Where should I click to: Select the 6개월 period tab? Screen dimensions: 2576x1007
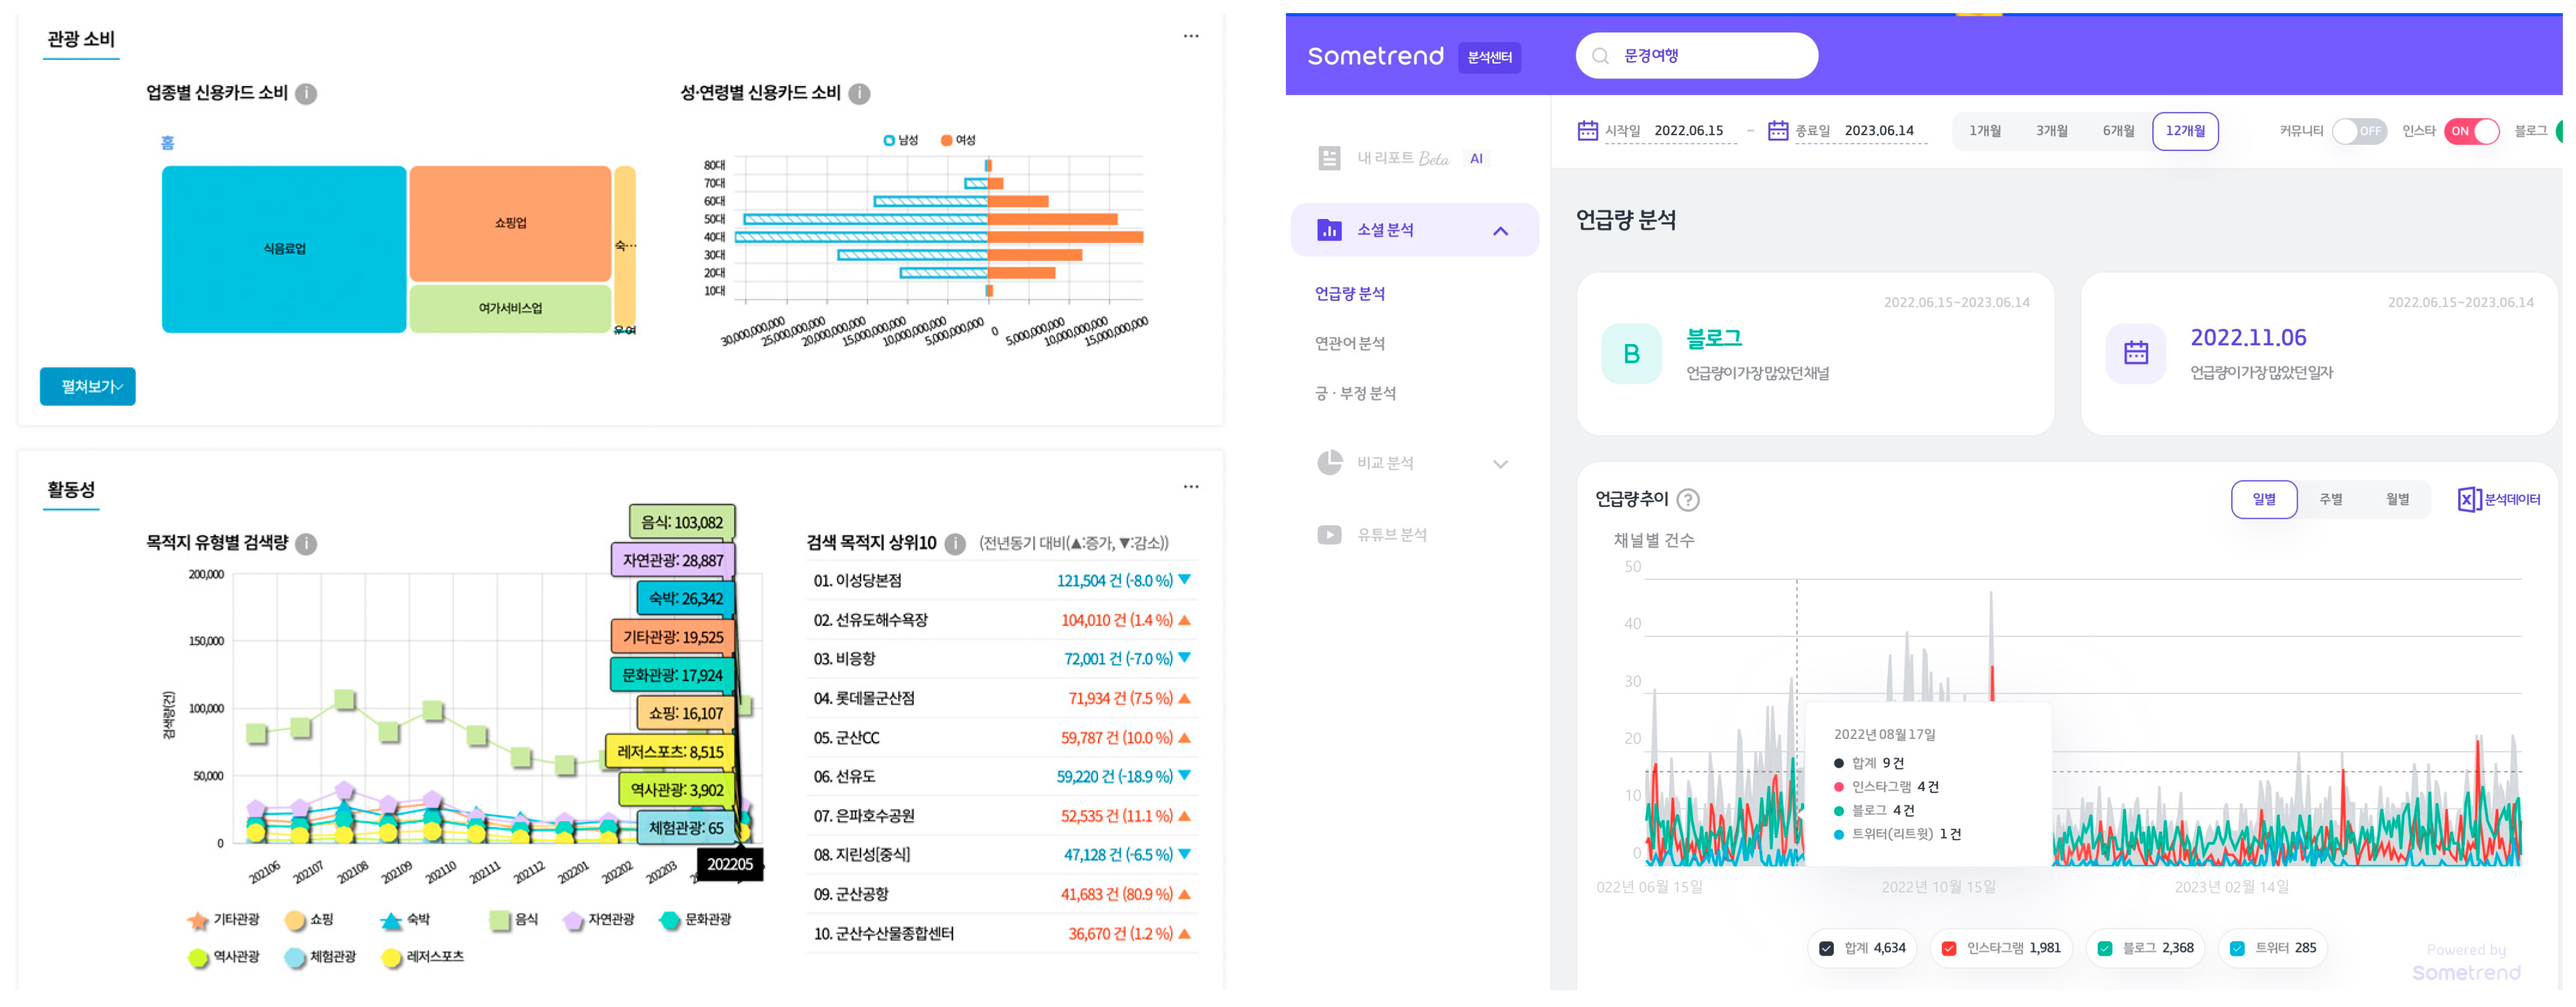(x=2118, y=132)
